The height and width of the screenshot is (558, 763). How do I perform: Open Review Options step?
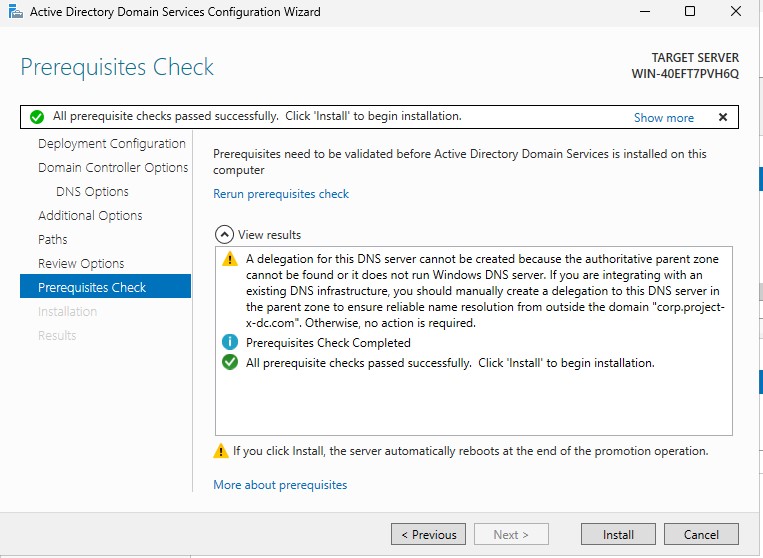click(81, 264)
